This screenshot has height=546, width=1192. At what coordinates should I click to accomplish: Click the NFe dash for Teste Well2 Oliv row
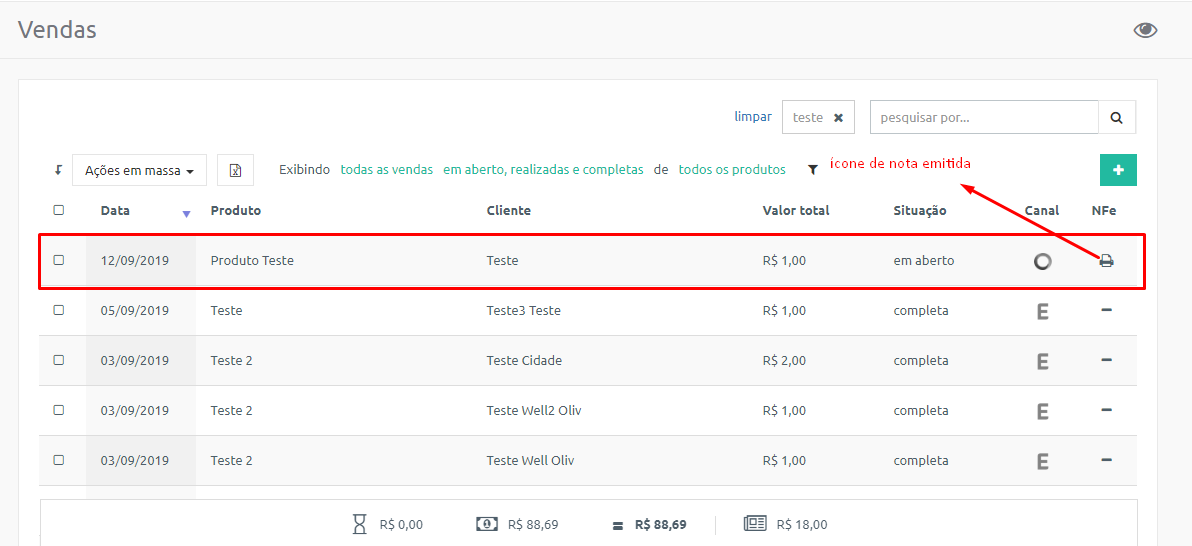(1107, 410)
